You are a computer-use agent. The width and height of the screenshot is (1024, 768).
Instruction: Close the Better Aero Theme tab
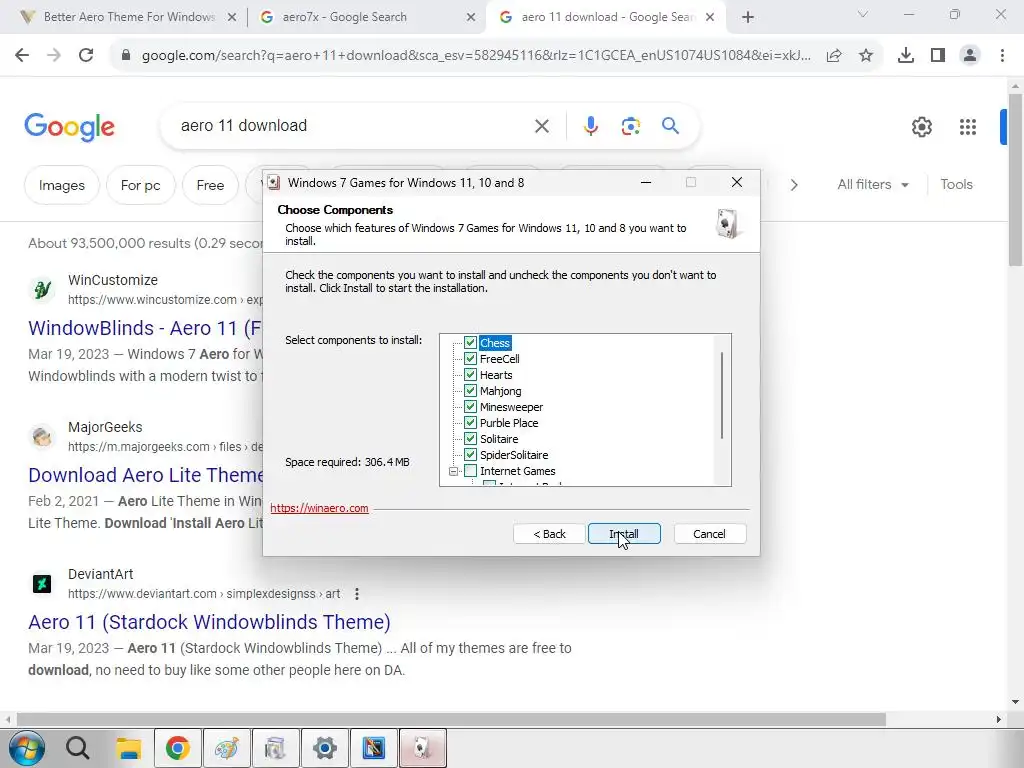(x=231, y=18)
